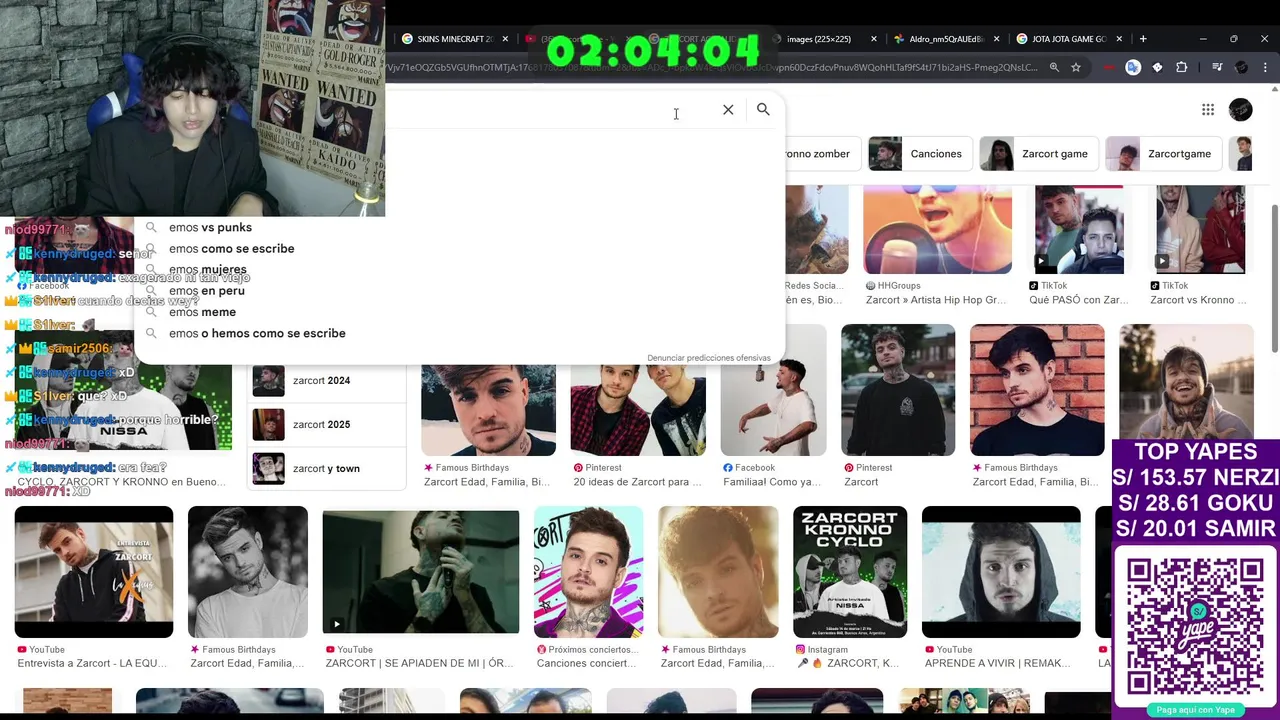The height and width of the screenshot is (720, 1280).
Task: Open related search zarcort 2025
Action: tap(326, 424)
